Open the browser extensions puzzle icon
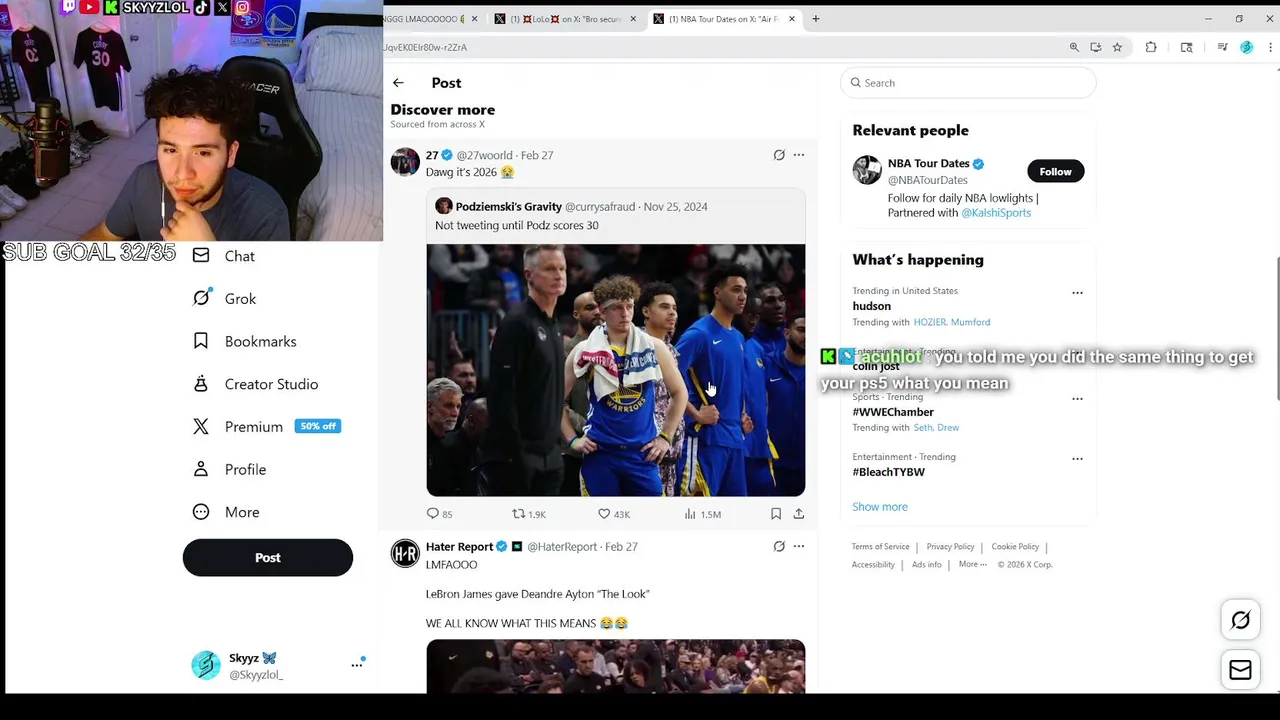 1151,47
